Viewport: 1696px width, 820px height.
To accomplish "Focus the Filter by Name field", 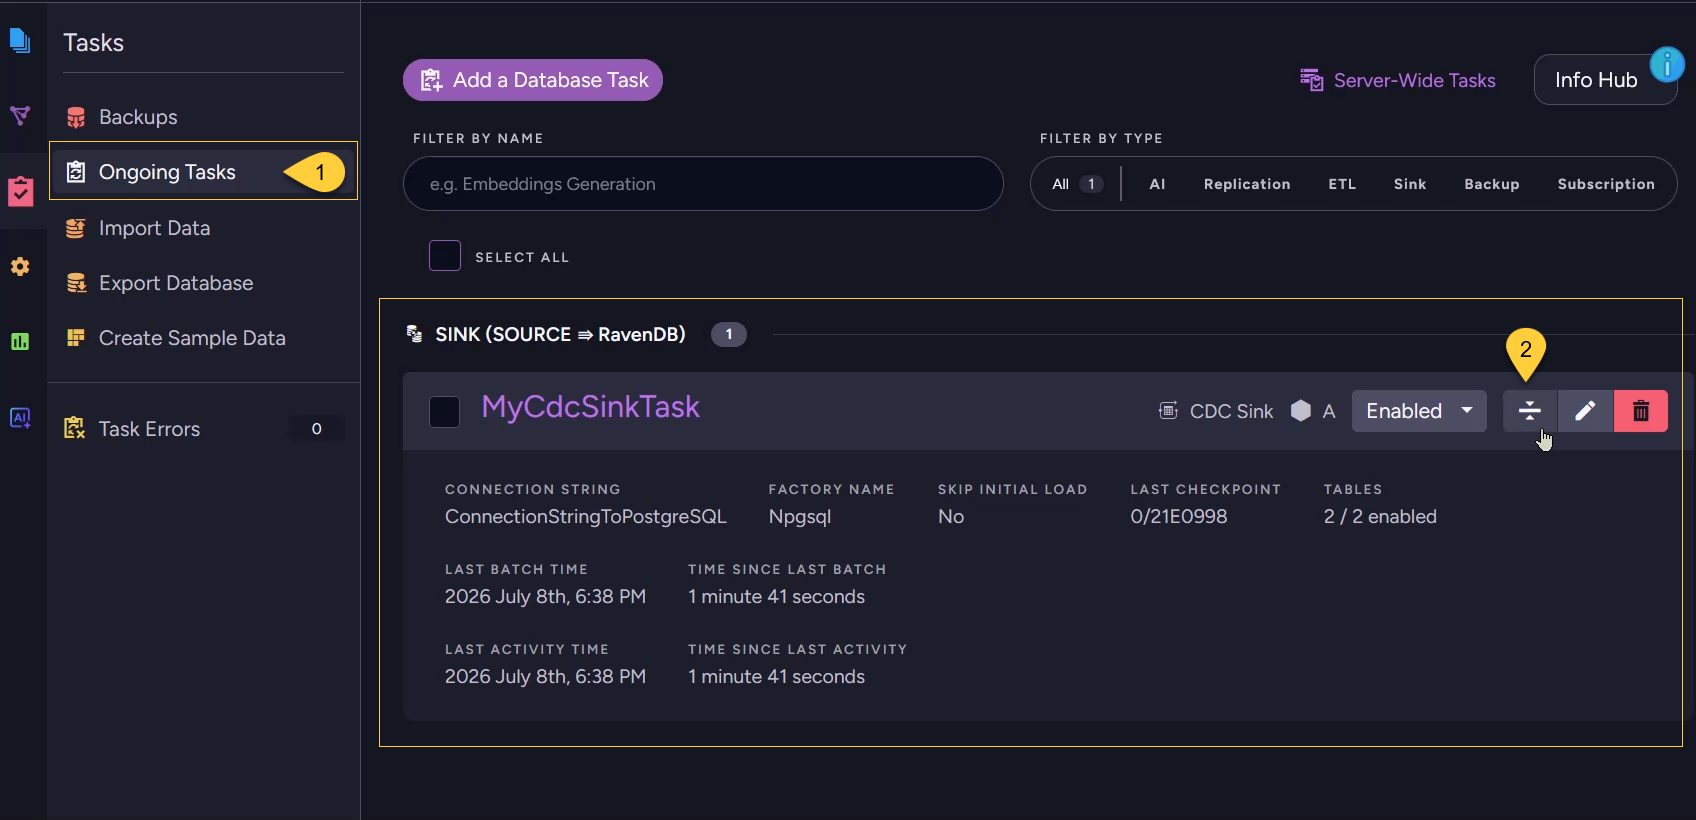I will pyautogui.click(x=703, y=184).
